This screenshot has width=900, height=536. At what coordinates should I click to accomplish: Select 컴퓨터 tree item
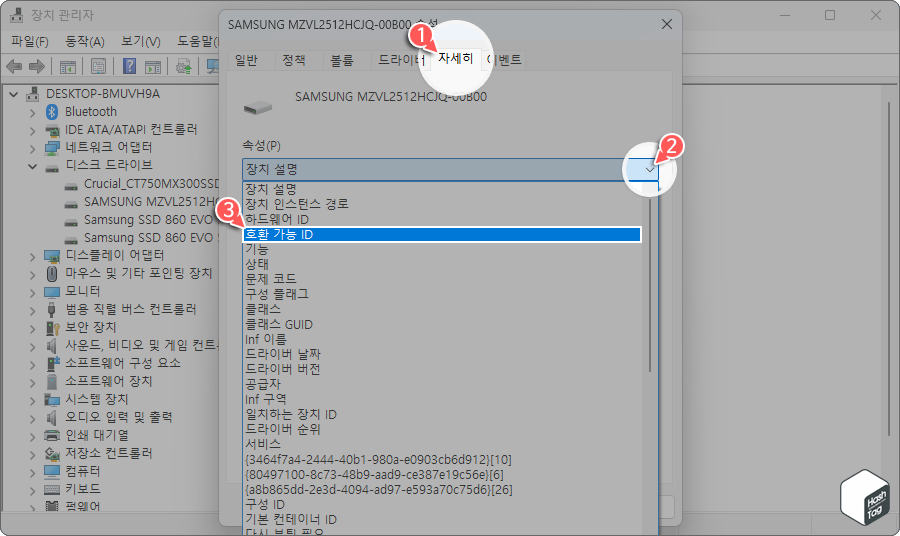click(82, 471)
